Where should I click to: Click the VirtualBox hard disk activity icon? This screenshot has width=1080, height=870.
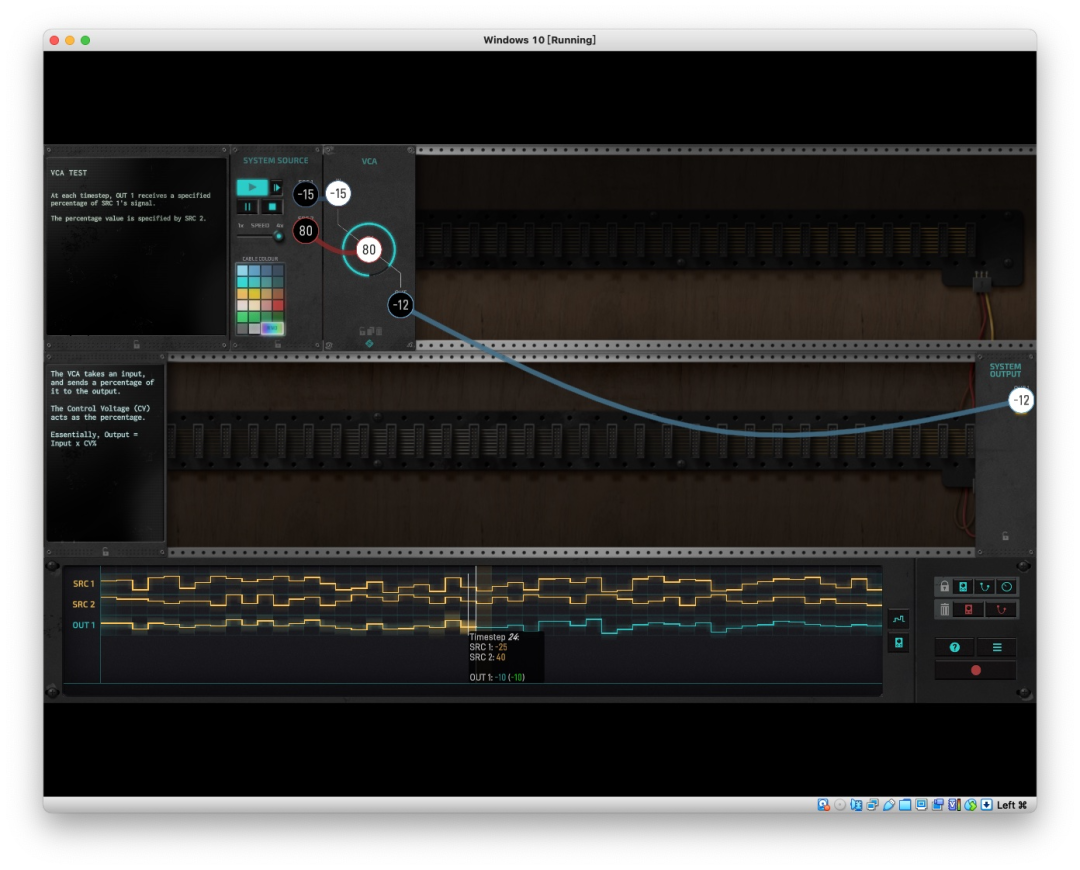coord(824,805)
